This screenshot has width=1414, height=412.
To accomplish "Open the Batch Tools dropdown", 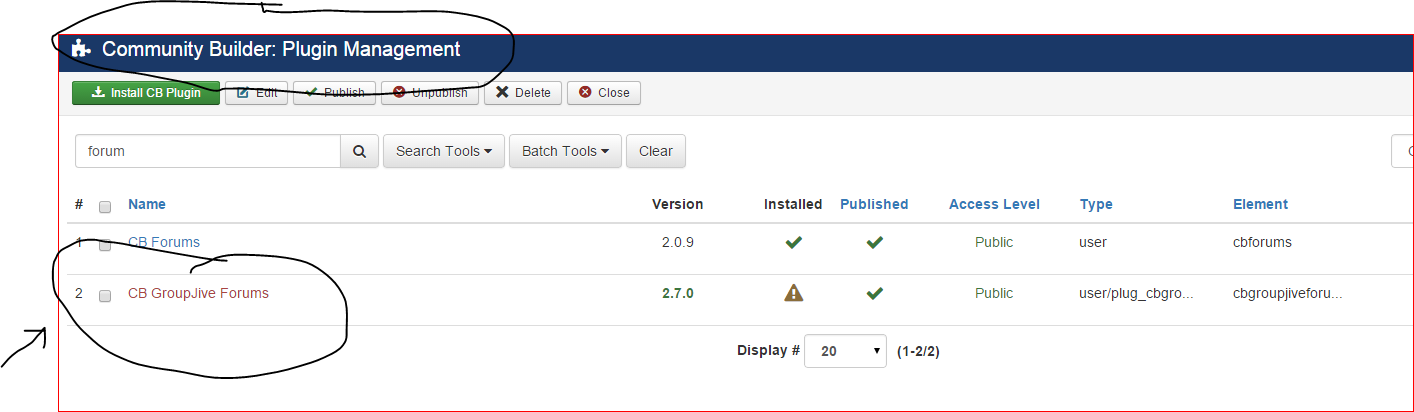I will pyautogui.click(x=565, y=151).
